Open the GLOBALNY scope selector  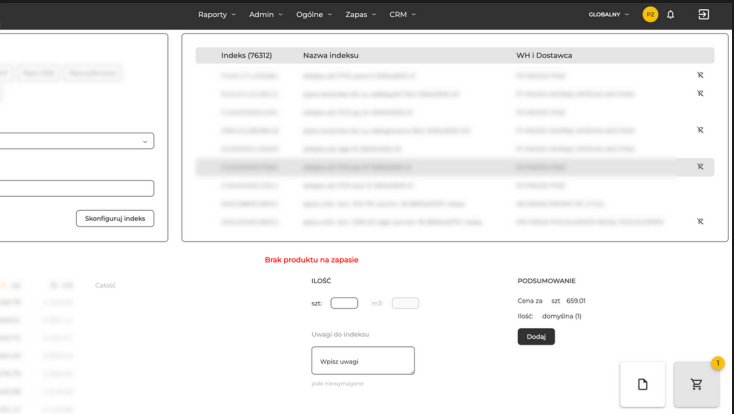coord(609,14)
